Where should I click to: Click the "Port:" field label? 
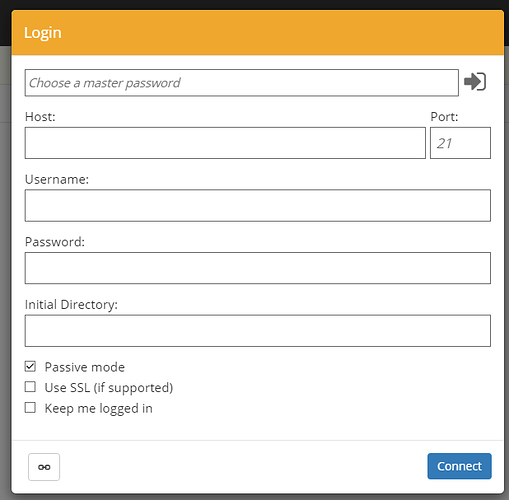point(444,117)
